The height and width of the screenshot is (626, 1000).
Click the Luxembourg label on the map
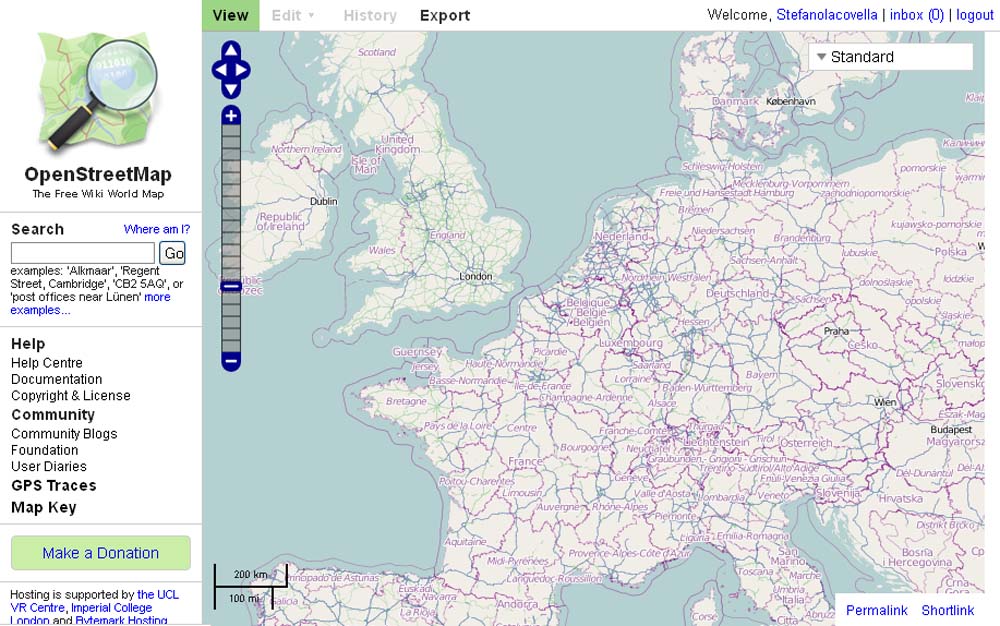[x=631, y=343]
